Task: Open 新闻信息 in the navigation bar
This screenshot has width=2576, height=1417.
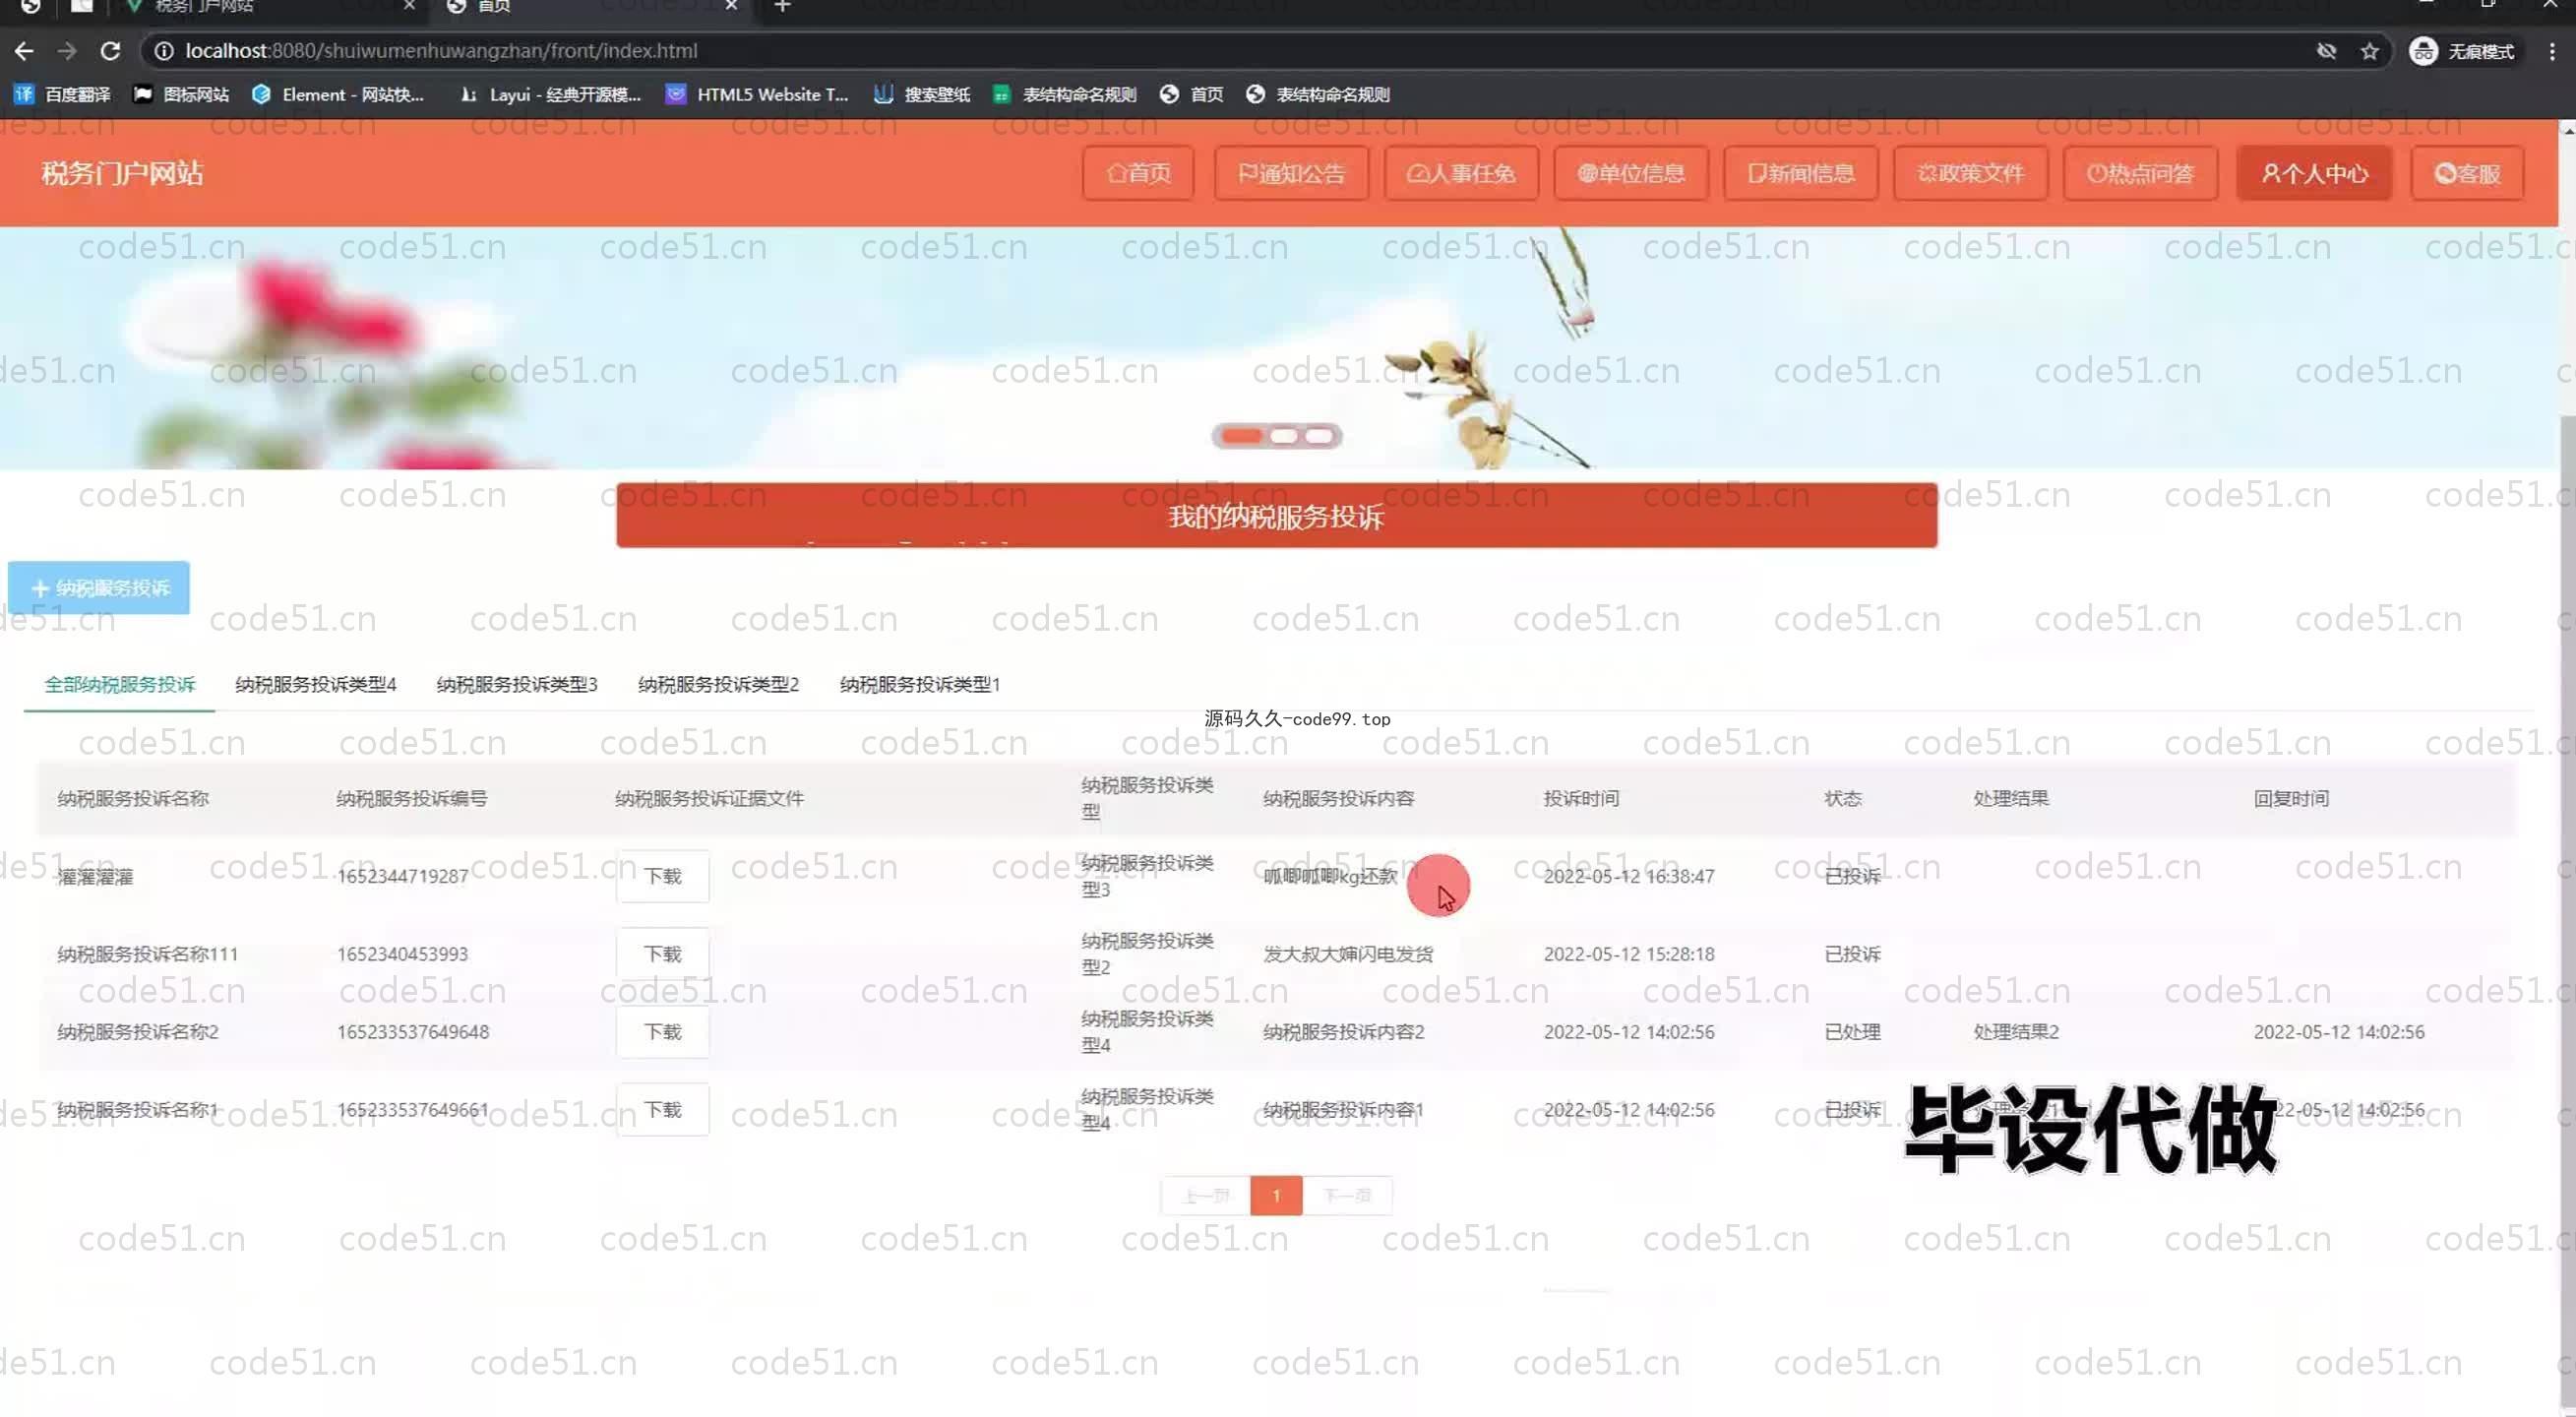Action: [1801, 173]
